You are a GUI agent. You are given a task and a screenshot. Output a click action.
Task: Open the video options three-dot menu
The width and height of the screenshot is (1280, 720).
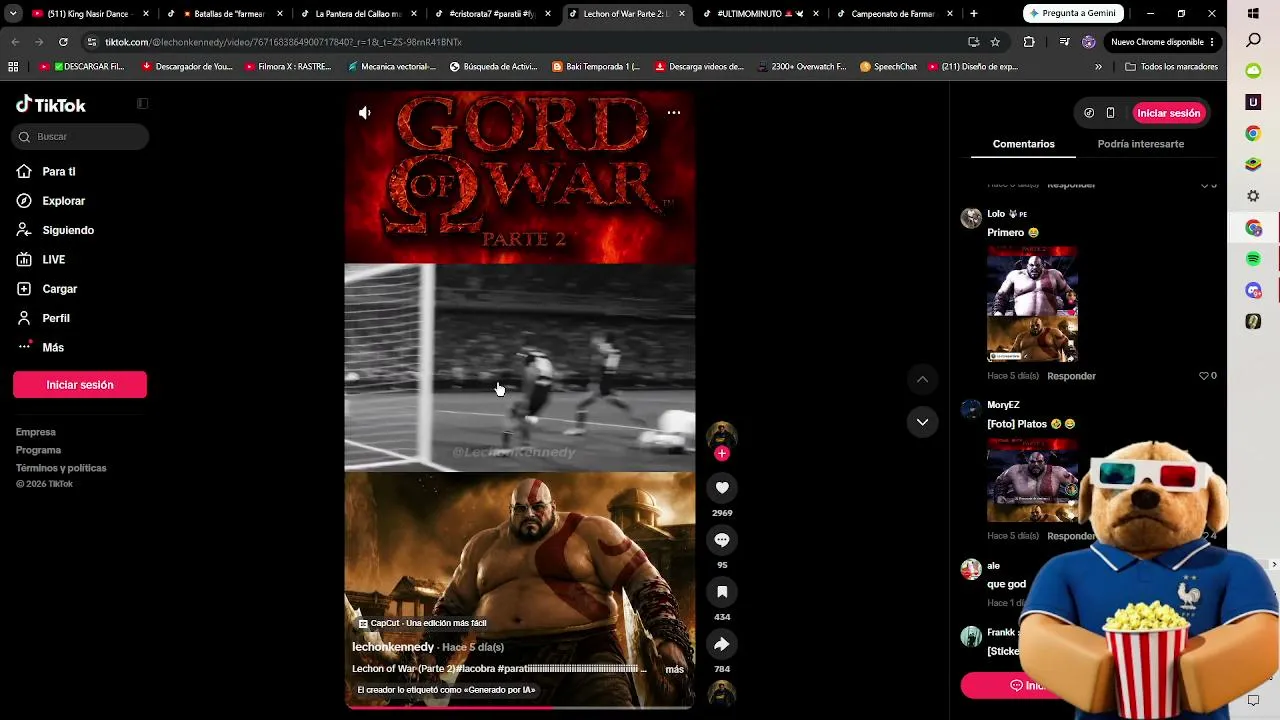[x=674, y=113]
